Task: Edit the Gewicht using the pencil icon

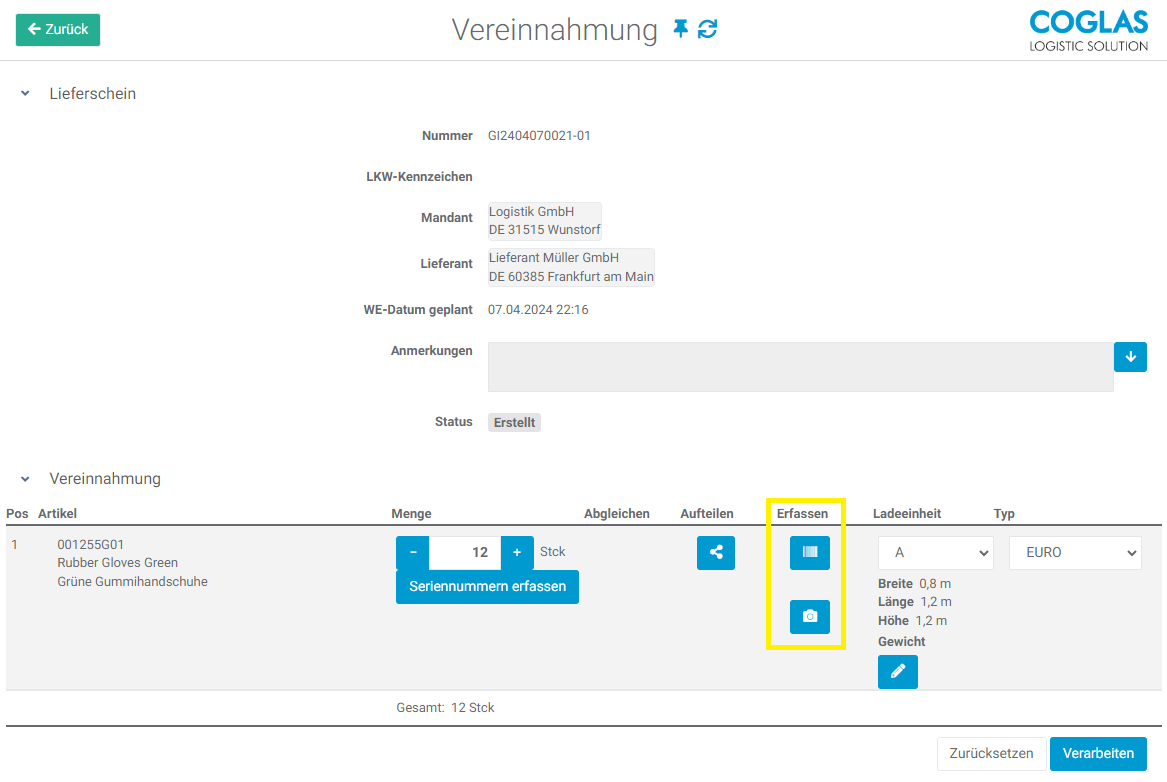Action: point(897,671)
